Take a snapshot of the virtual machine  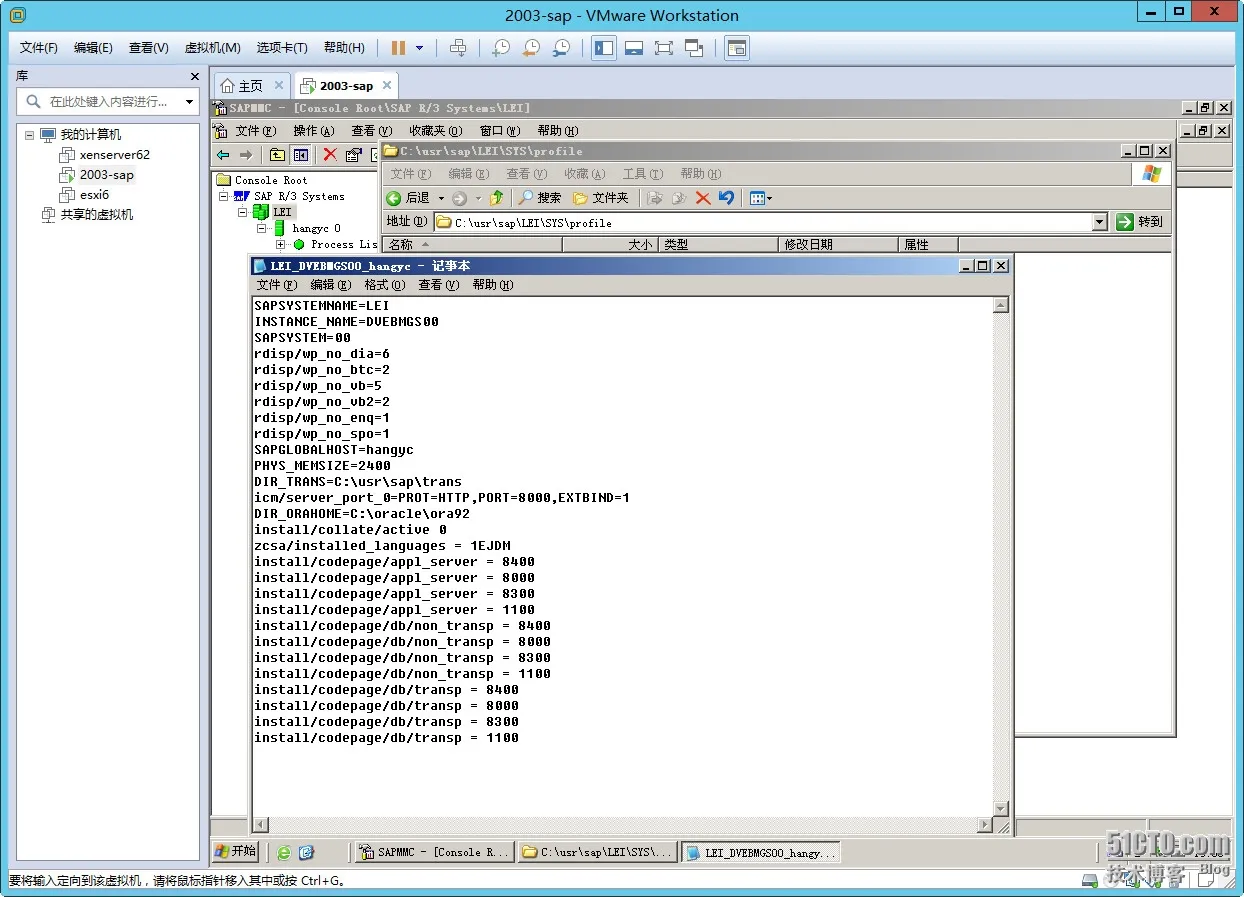(x=501, y=48)
